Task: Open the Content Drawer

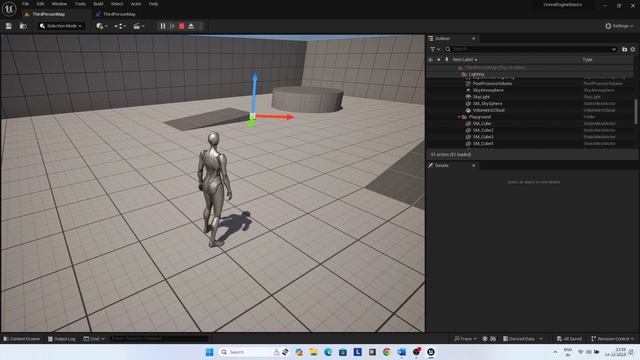Action: pos(22,339)
